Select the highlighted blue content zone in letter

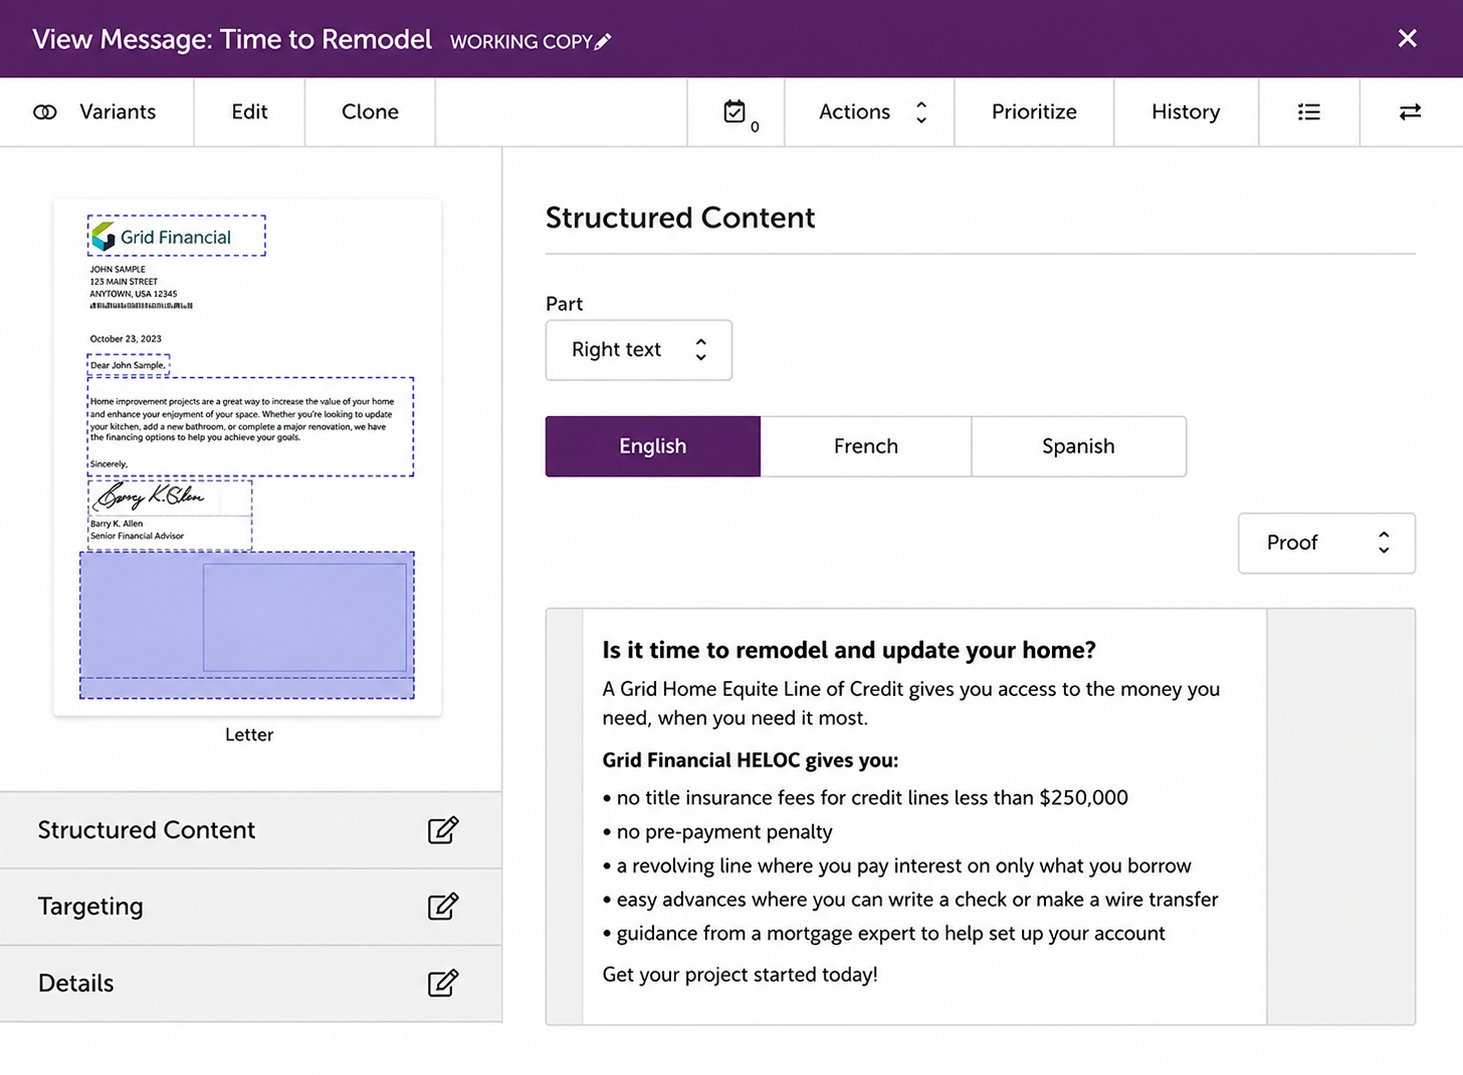(247, 625)
